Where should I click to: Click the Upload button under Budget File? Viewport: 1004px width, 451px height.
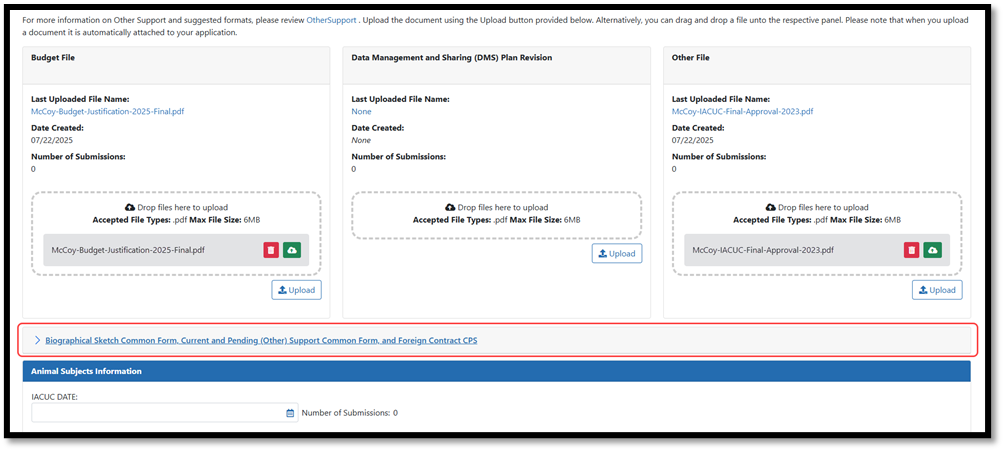coord(296,290)
